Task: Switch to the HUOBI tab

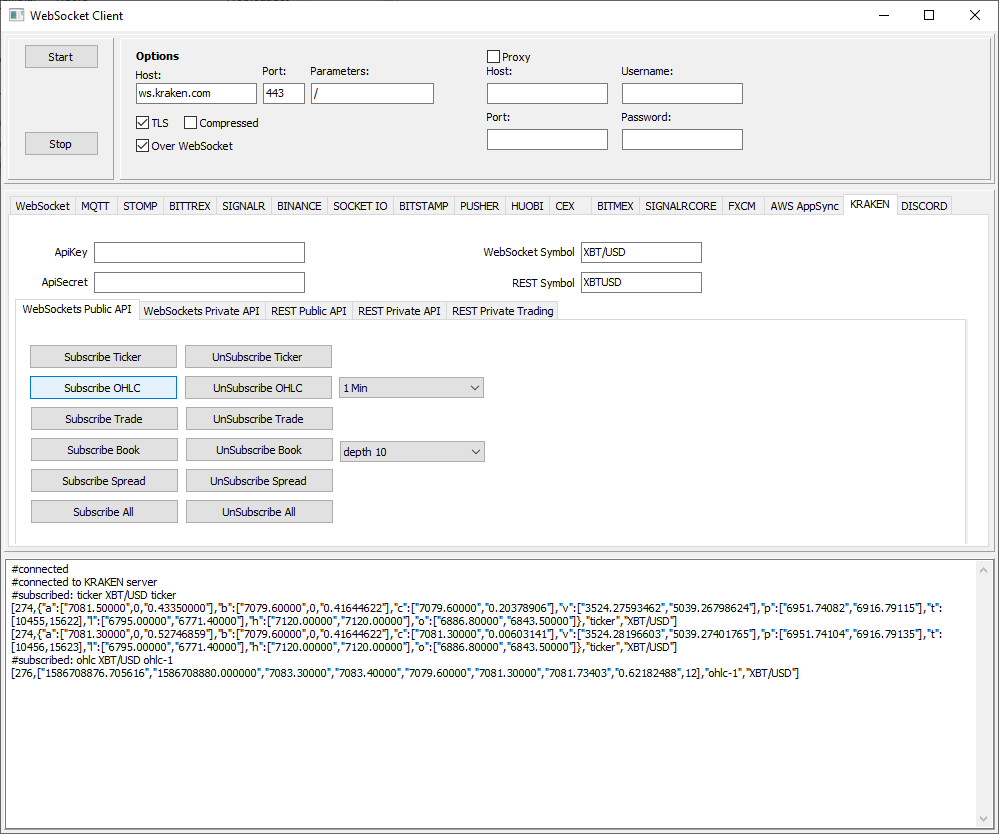Action: click(527, 206)
